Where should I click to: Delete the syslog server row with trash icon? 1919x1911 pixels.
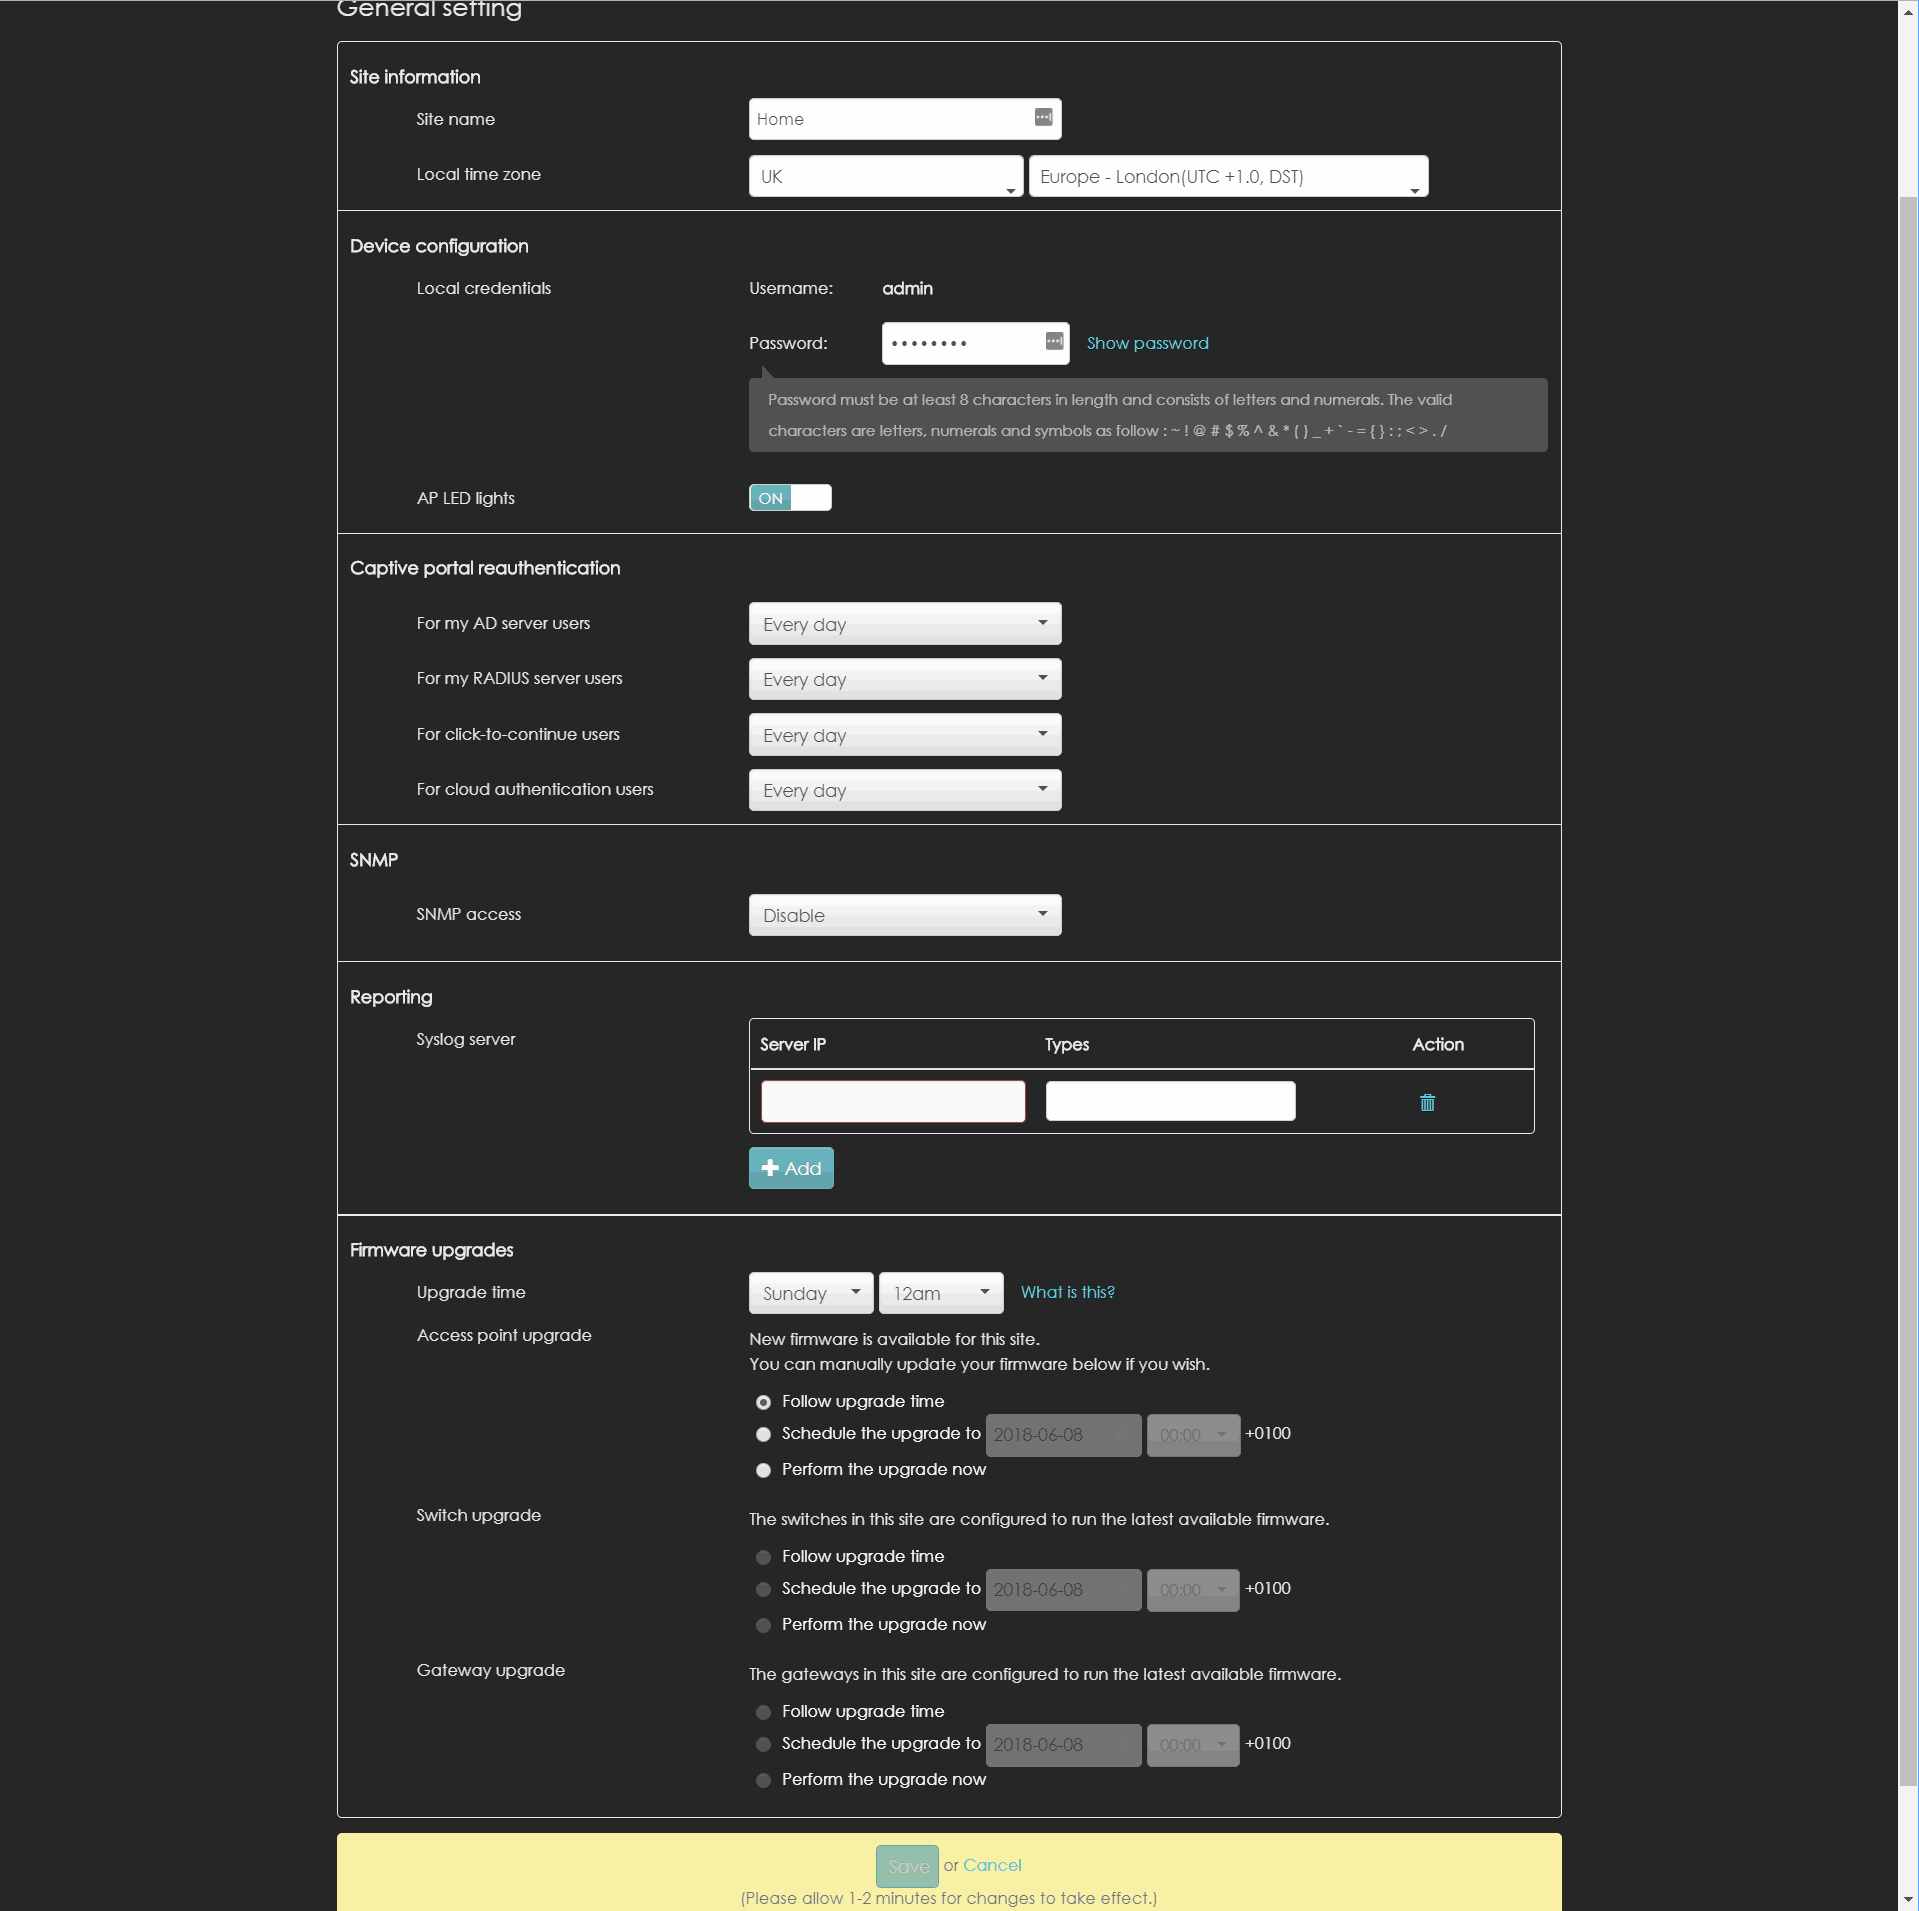tap(1426, 1102)
